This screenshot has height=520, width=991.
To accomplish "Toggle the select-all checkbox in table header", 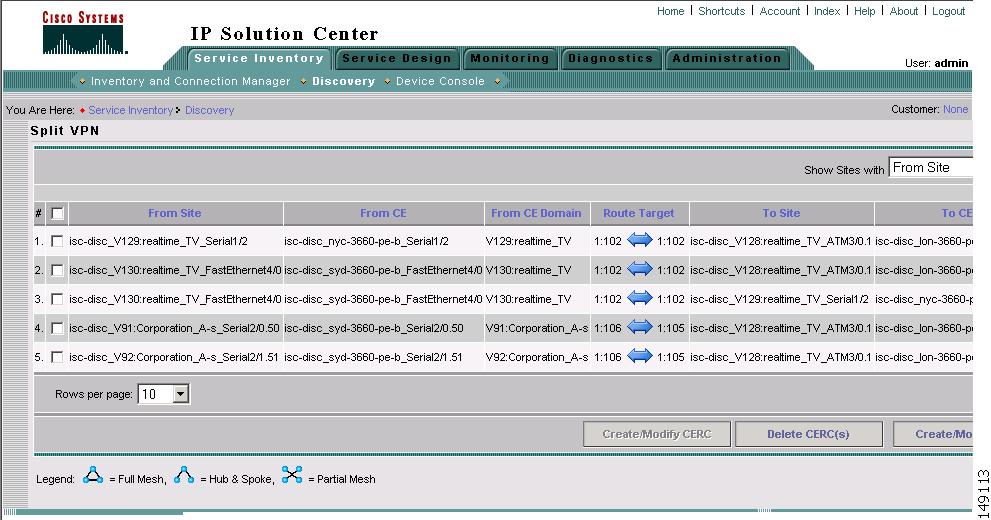I will [x=57, y=214].
